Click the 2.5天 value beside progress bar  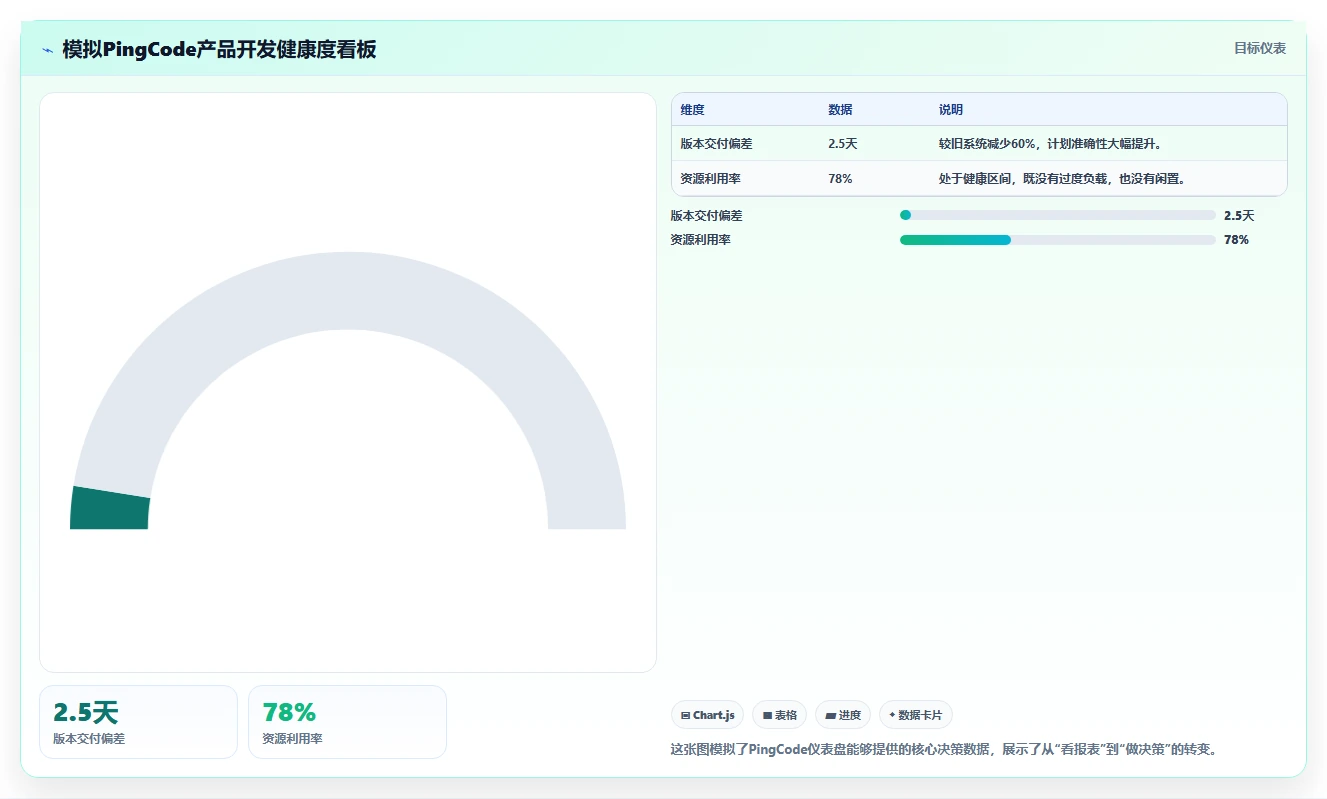point(1239,215)
